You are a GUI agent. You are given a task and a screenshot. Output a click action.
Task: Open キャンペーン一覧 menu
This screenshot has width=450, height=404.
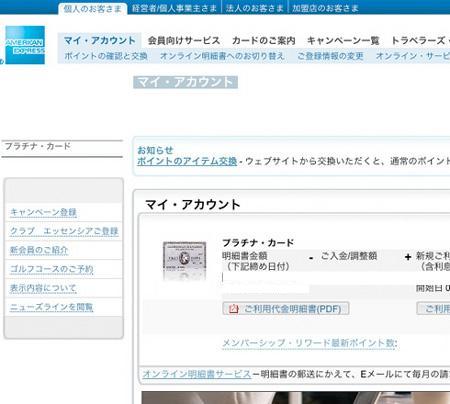pyautogui.click(x=343, y=41)
